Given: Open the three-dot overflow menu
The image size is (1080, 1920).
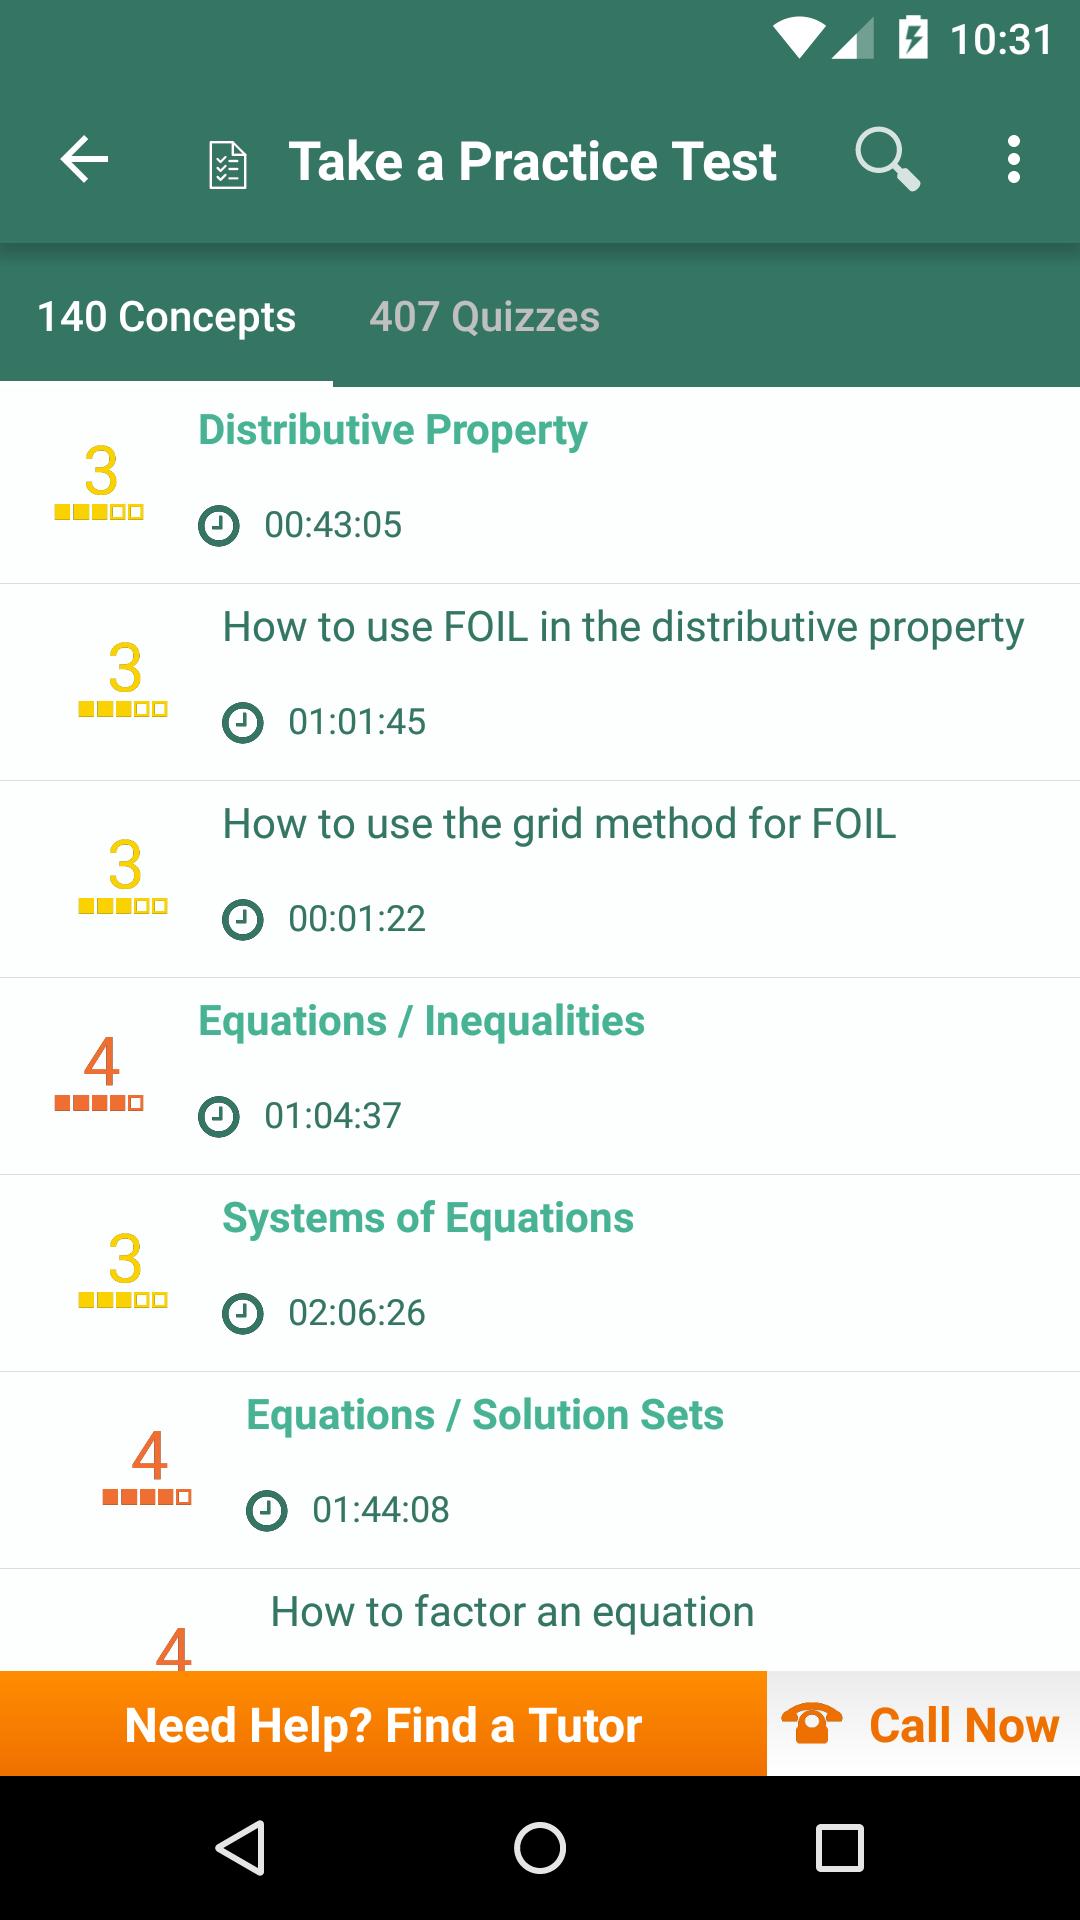Looking at the screenshot, I should (1014, 160).
